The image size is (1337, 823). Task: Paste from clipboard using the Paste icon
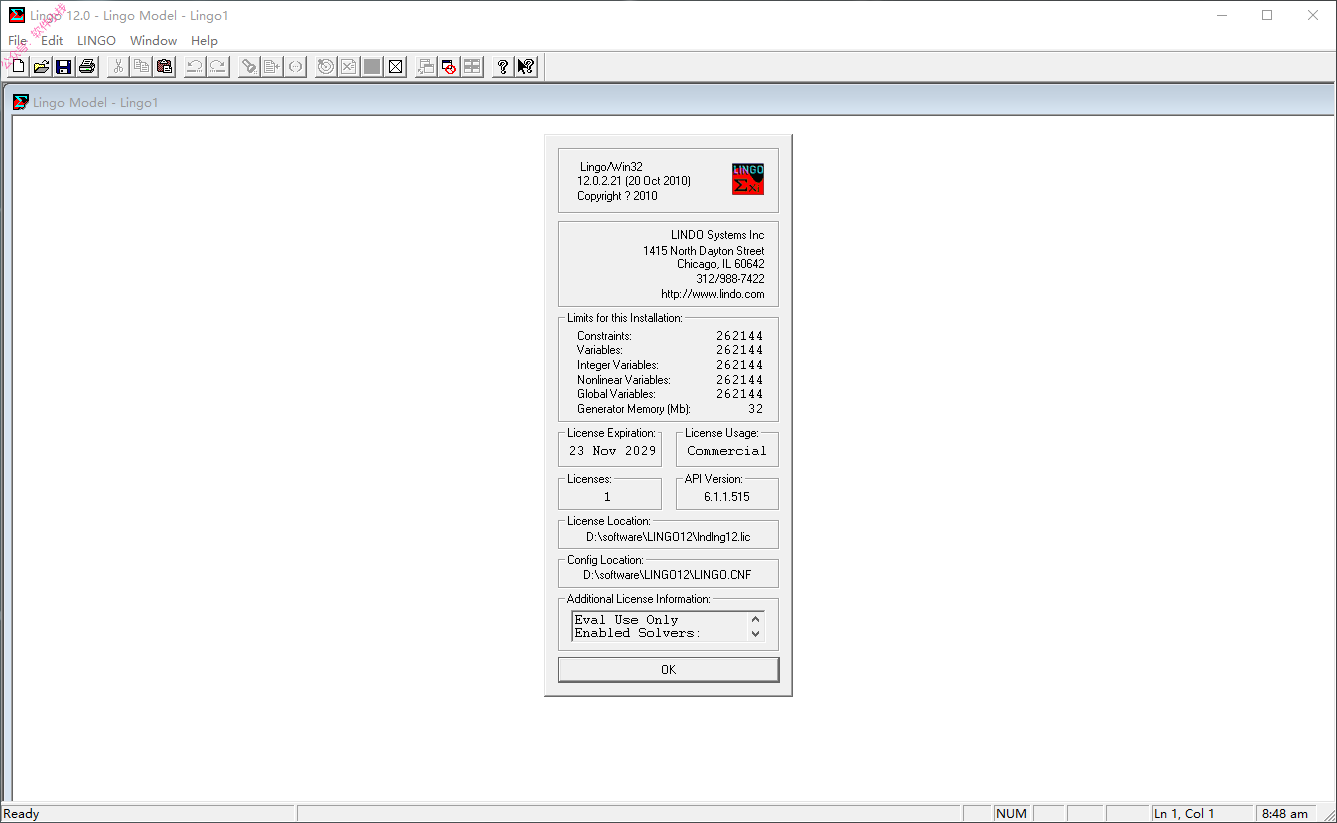tap(164, 67)
